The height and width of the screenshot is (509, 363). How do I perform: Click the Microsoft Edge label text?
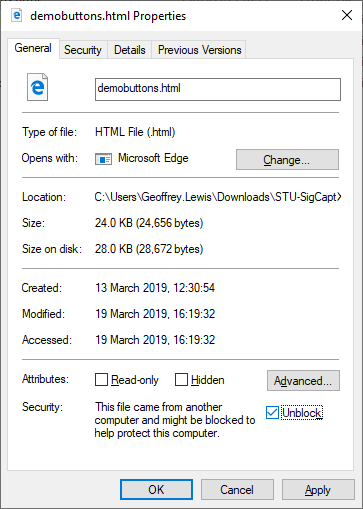[153, 158]
